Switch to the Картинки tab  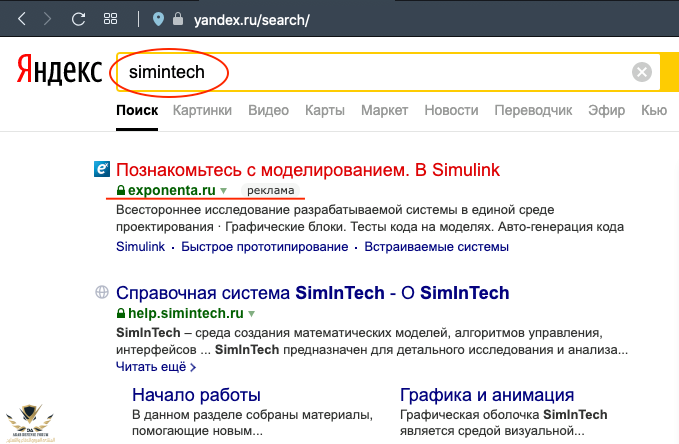[202, 110]
